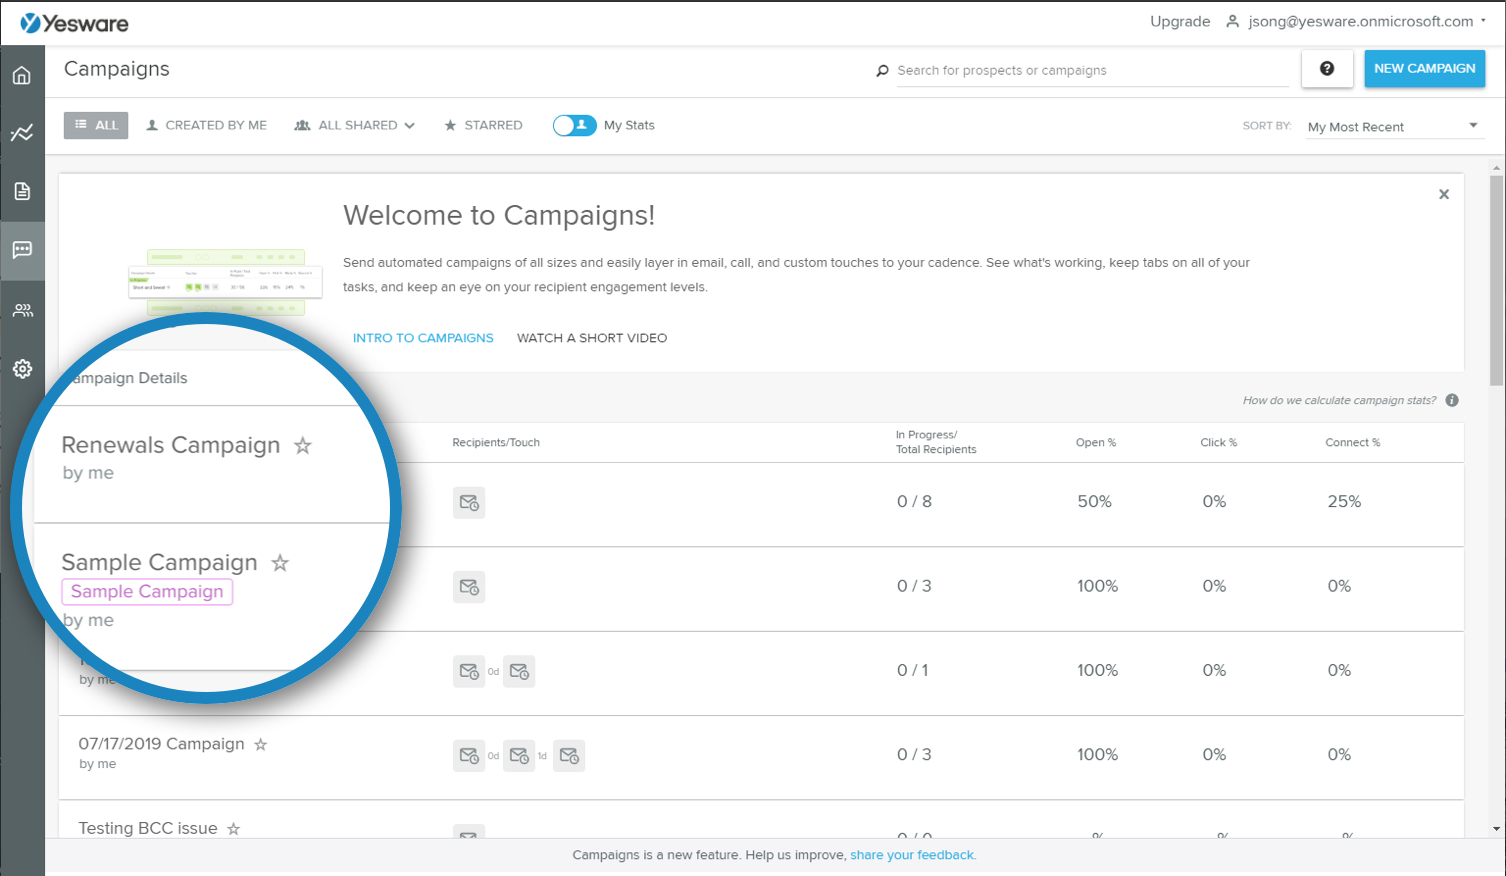The image size is (1506, 876).
Task: Open the Home sidebar icon
Action: tap(22, 74)
